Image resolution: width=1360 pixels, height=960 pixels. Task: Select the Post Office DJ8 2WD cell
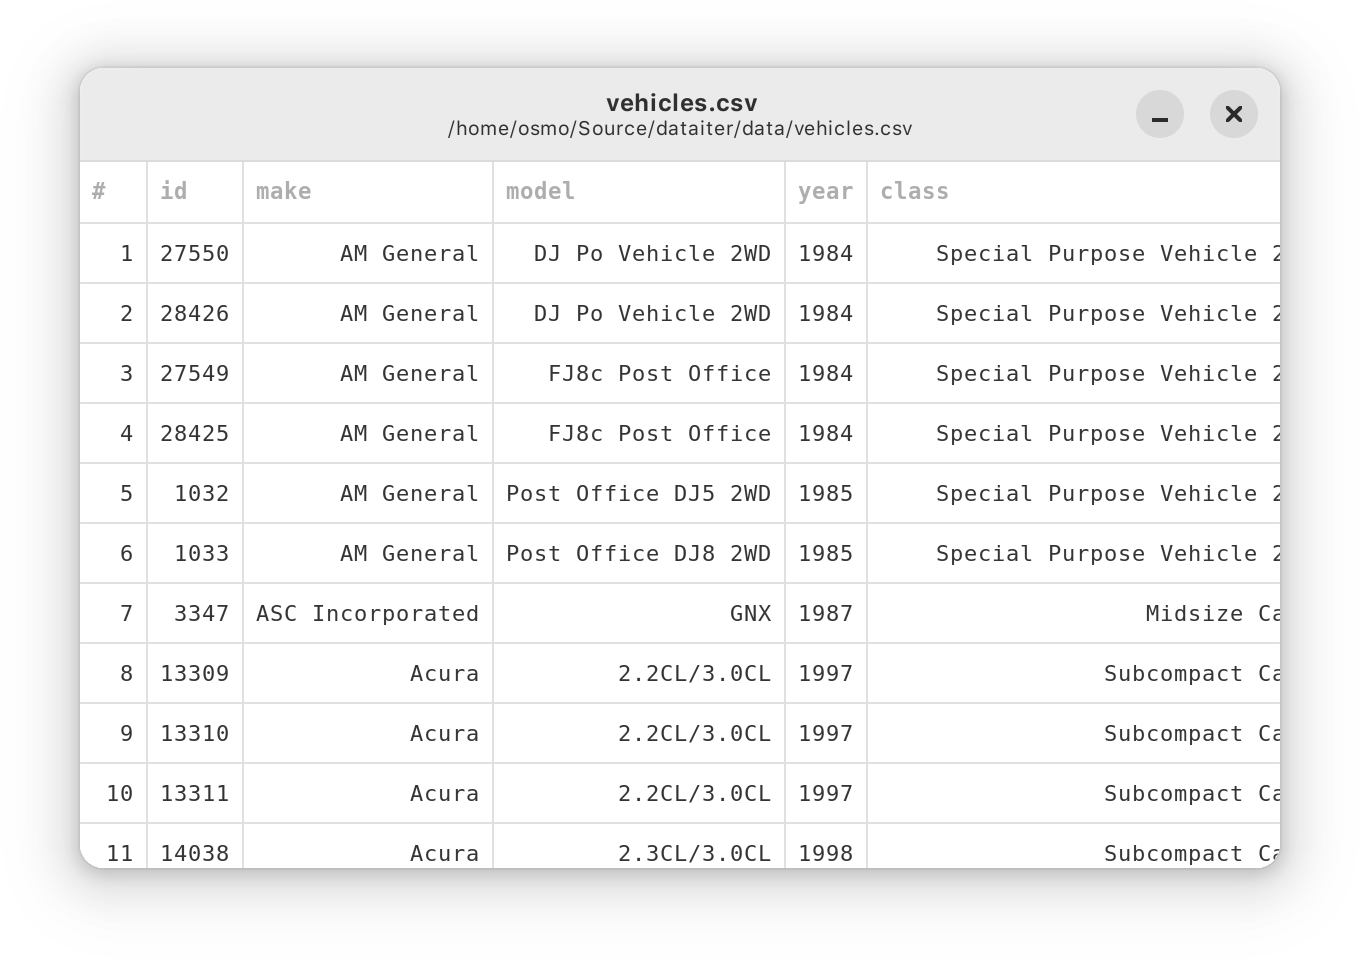638,553
